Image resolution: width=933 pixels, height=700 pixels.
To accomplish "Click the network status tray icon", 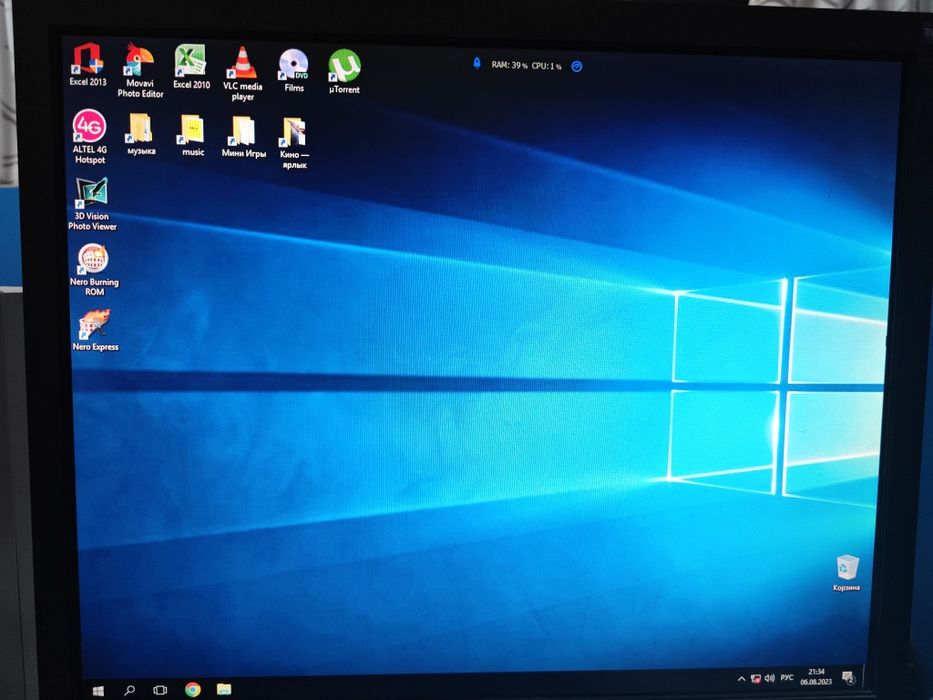I will 756,679.
